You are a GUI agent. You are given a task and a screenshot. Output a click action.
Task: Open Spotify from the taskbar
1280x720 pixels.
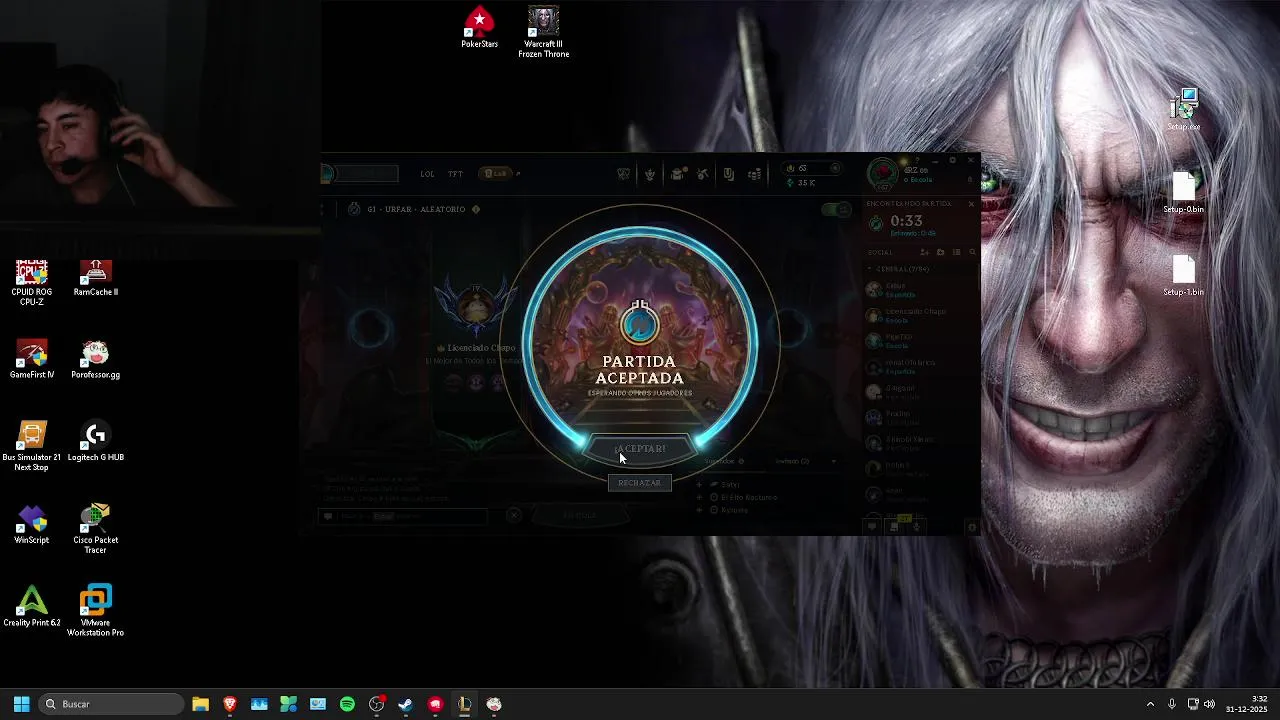pos(347,704)
